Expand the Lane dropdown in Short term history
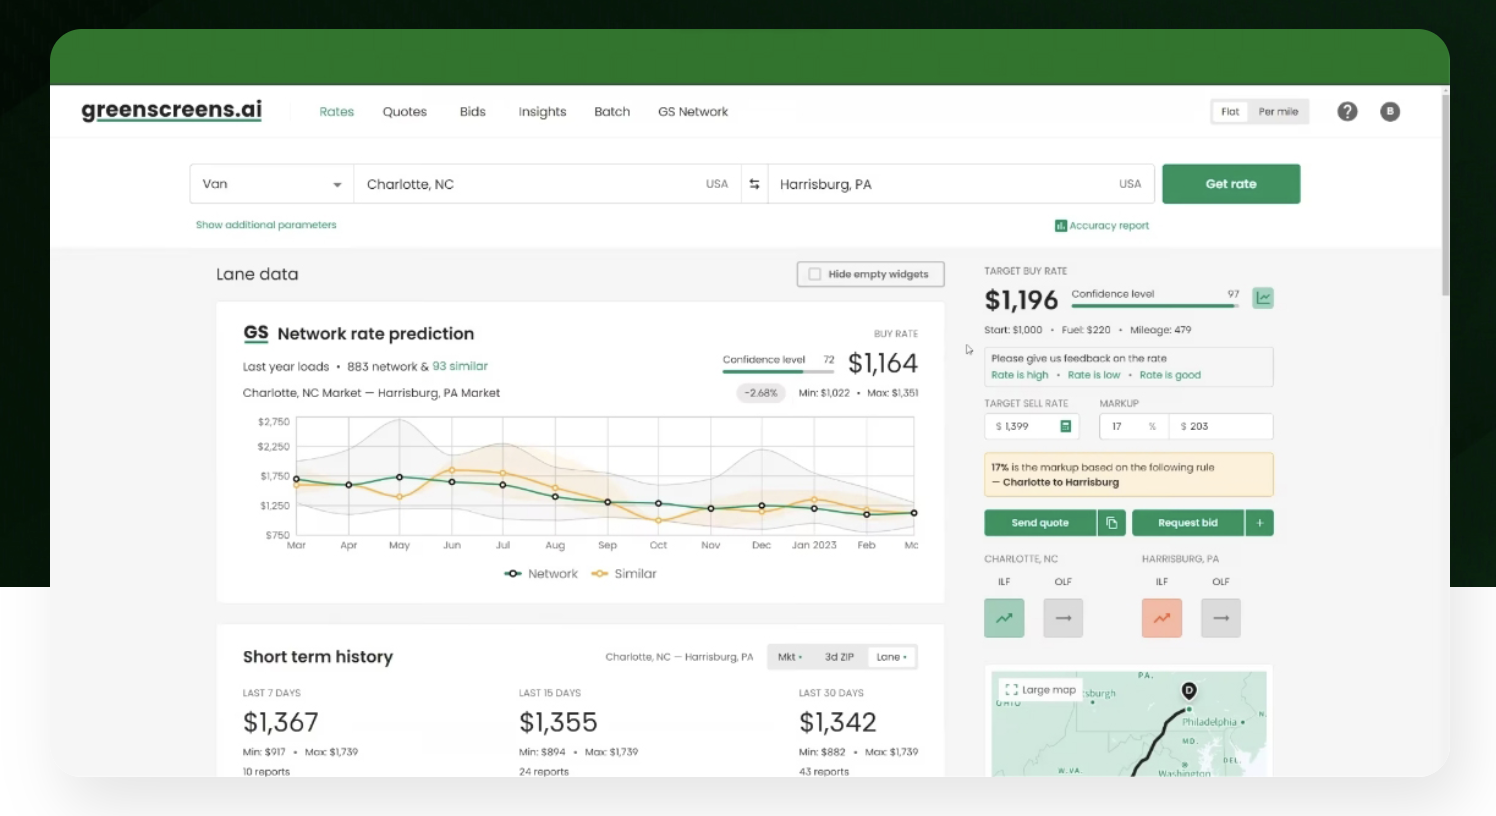 coord(891,657)
